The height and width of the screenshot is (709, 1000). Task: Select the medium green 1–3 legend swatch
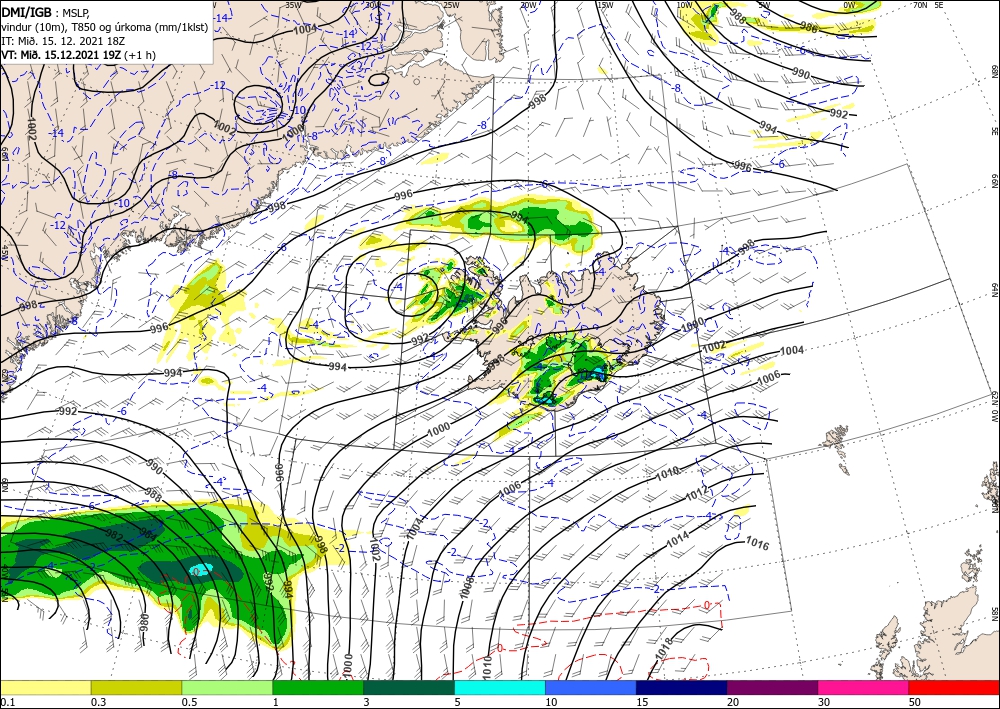318,687
